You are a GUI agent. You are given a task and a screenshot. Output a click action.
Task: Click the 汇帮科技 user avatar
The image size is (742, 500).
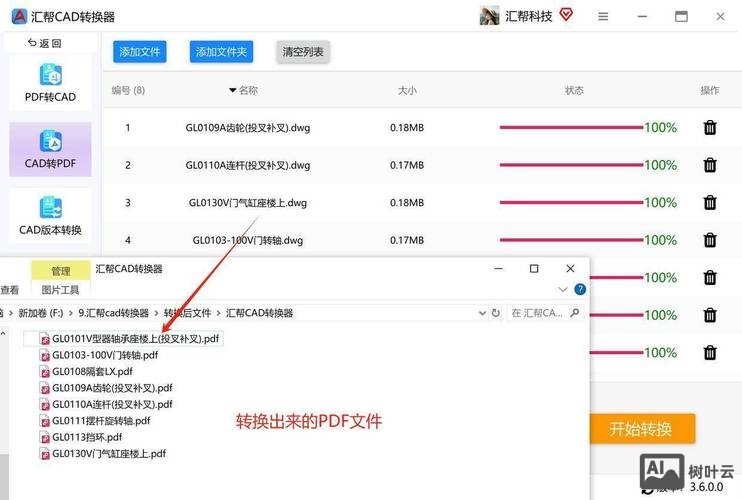click(489, 16)
